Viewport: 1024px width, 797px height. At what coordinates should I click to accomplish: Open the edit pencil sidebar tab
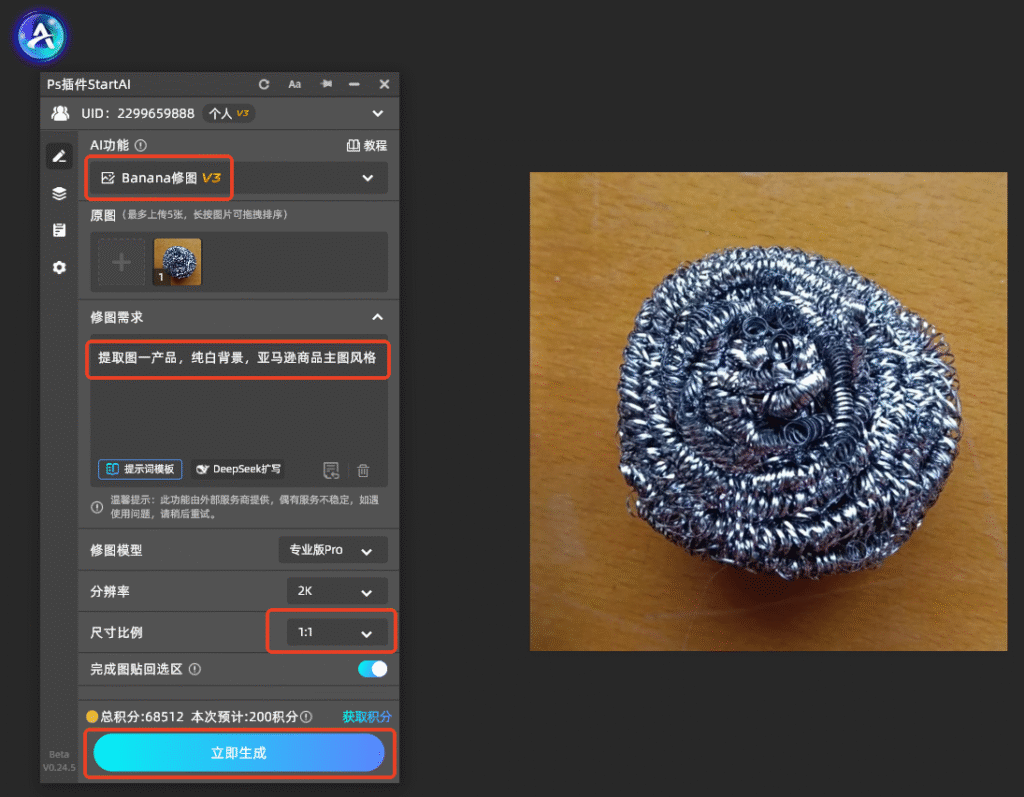click(x=59, y=156)
